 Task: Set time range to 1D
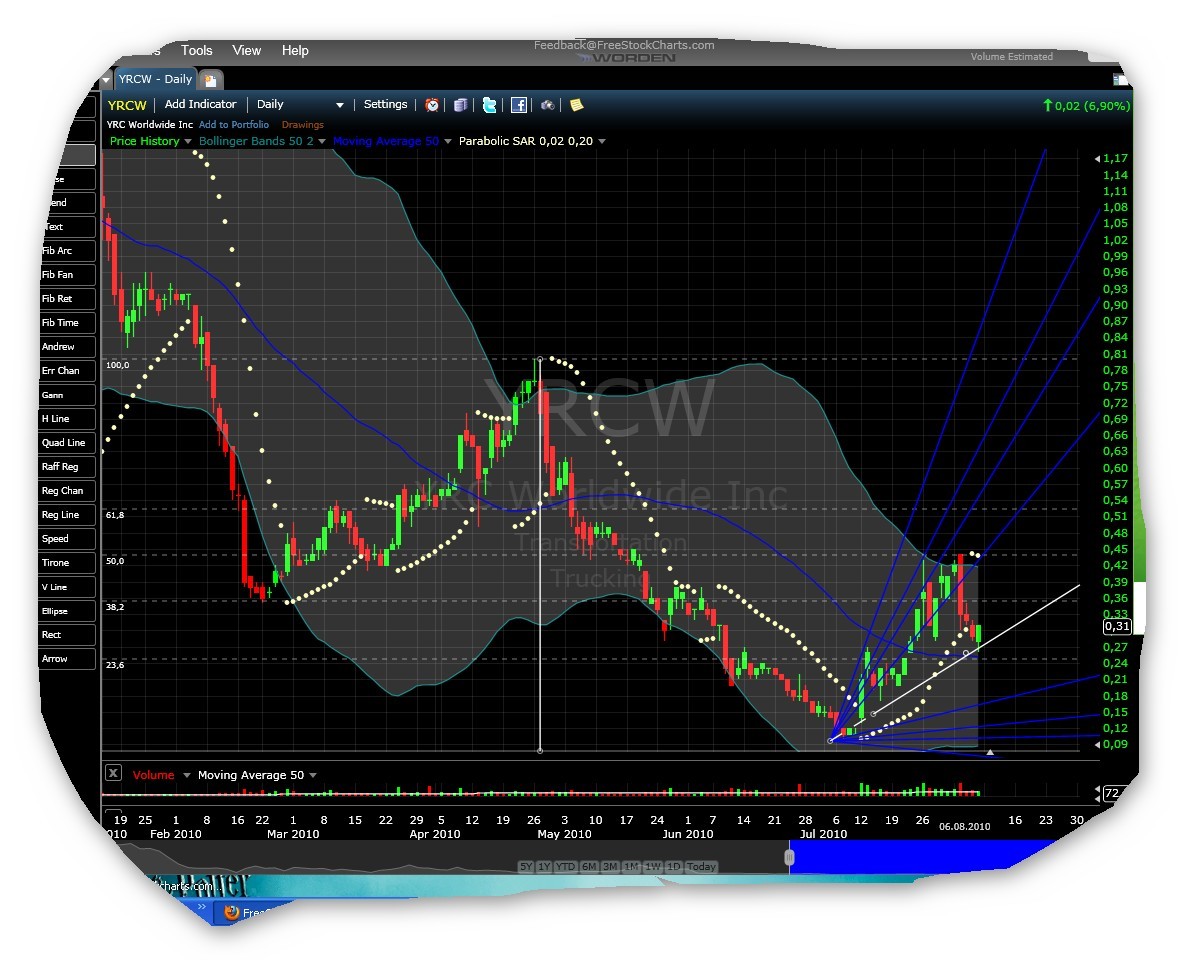674,867
